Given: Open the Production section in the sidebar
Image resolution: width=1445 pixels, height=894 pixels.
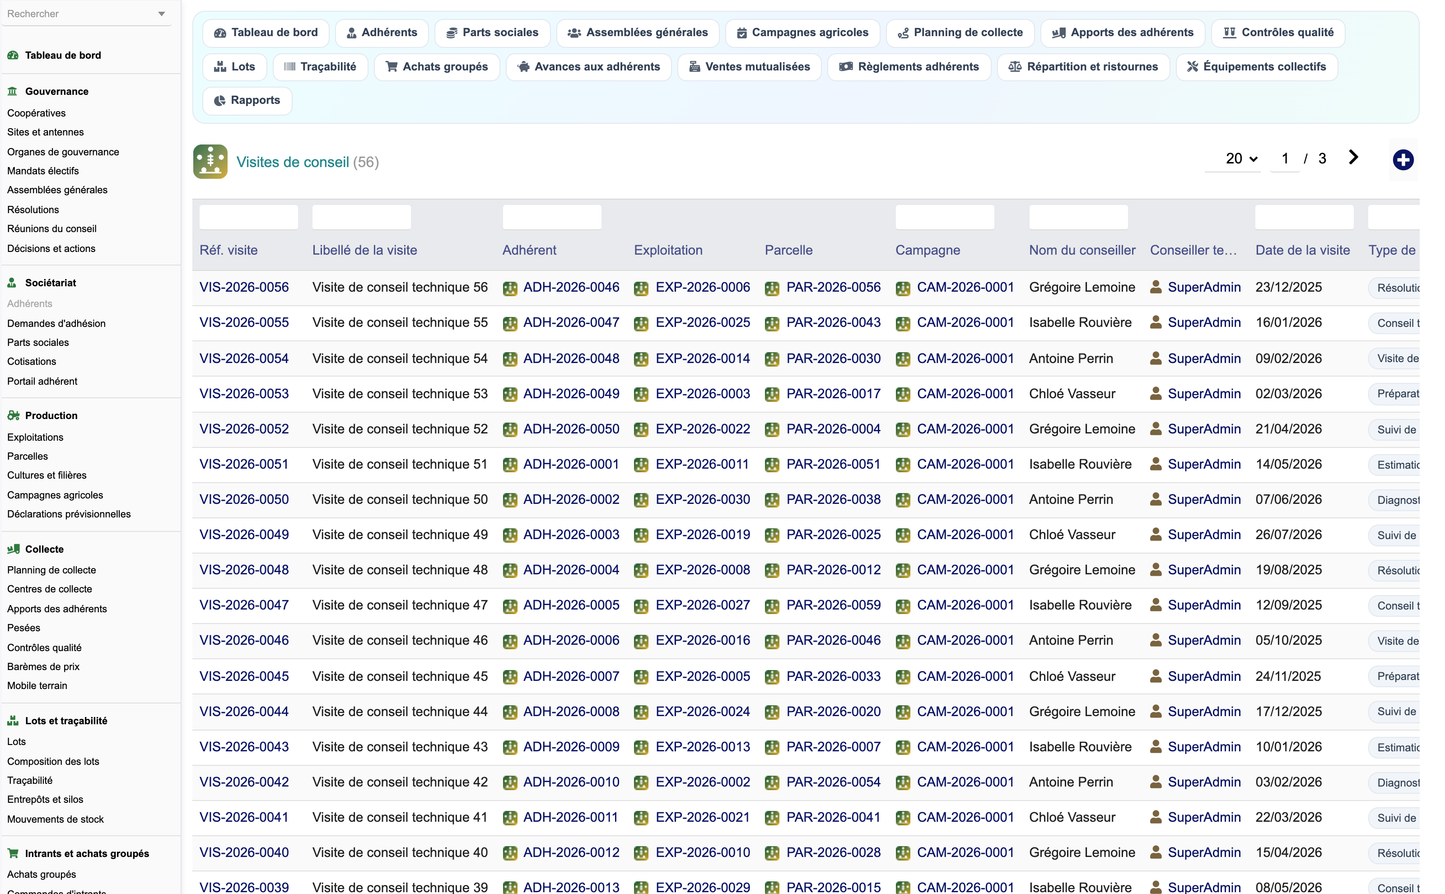Looking at the screenshot, I should (51, 416).
